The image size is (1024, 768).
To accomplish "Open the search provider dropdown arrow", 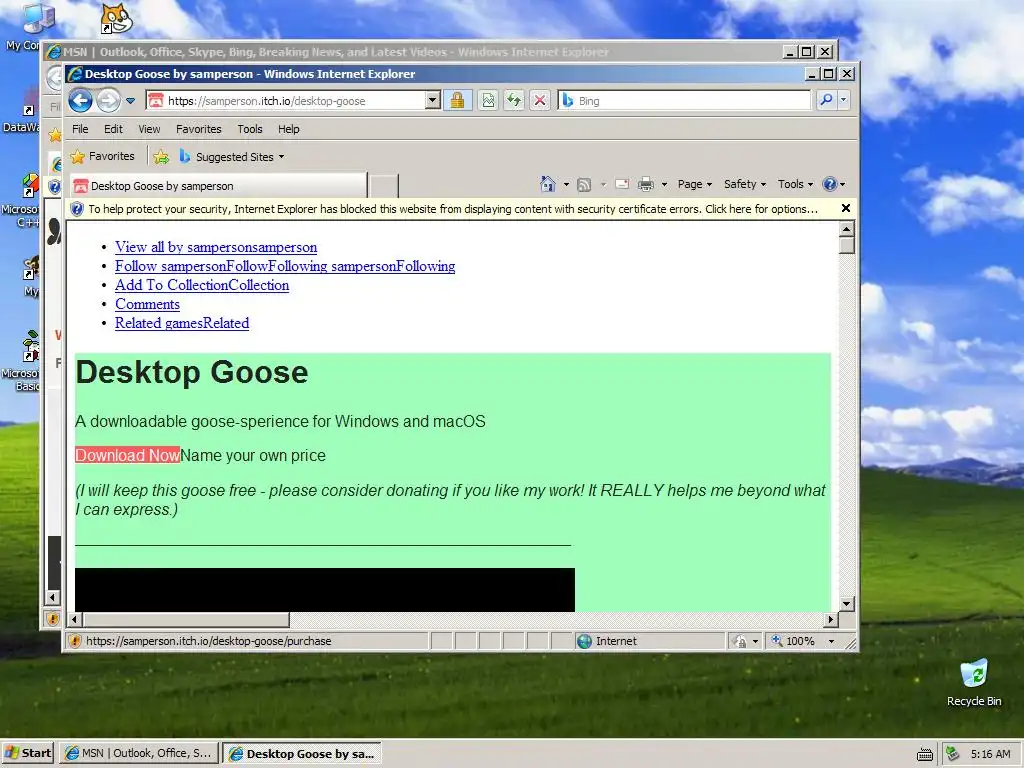I will (x=843, y=101).
